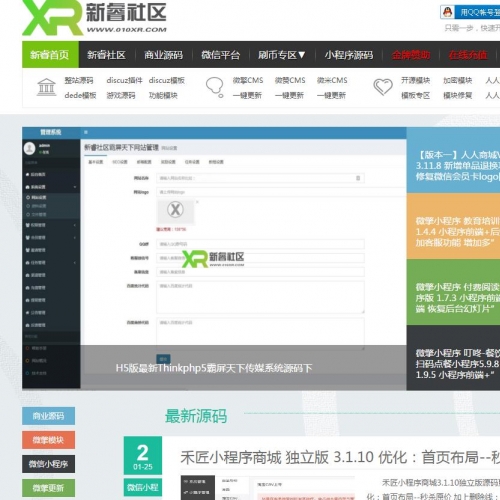Click the 最新源码 section heading

tap(196, 416)
